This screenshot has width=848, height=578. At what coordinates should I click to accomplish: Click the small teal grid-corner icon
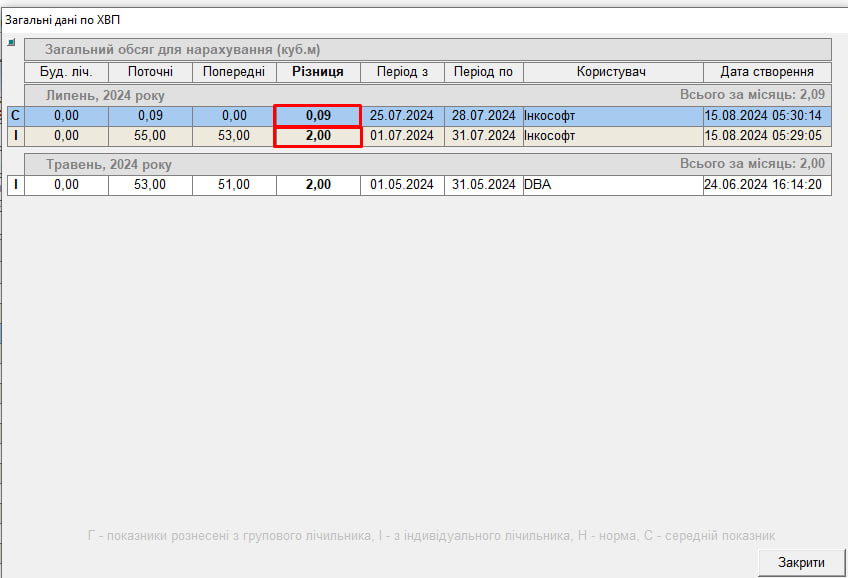point(12,43)
